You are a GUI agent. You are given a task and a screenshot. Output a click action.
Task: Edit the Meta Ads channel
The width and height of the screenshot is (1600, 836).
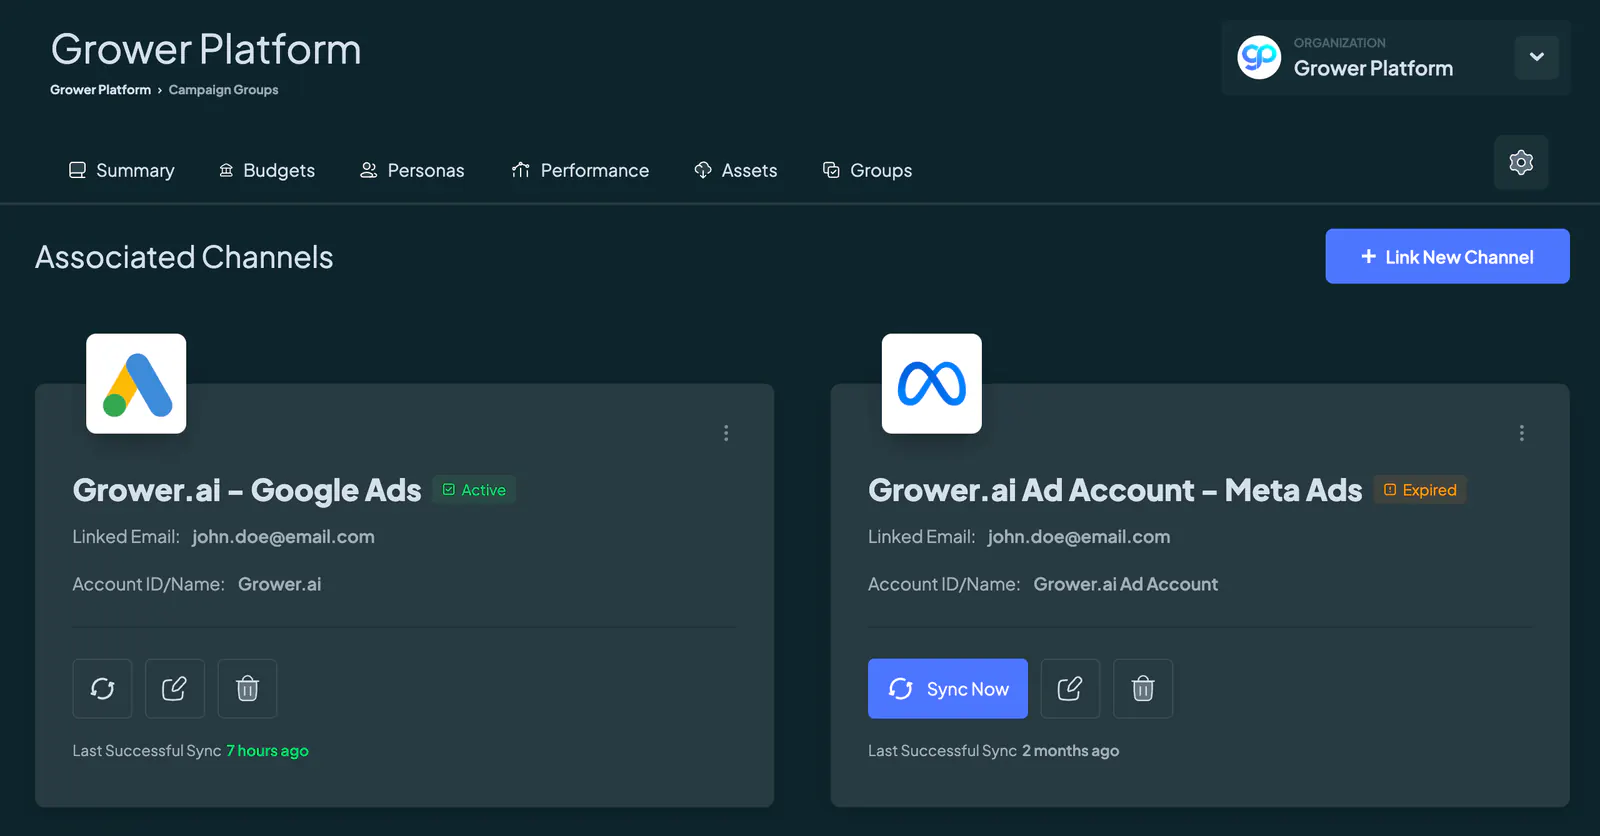tap(1070, 688)
